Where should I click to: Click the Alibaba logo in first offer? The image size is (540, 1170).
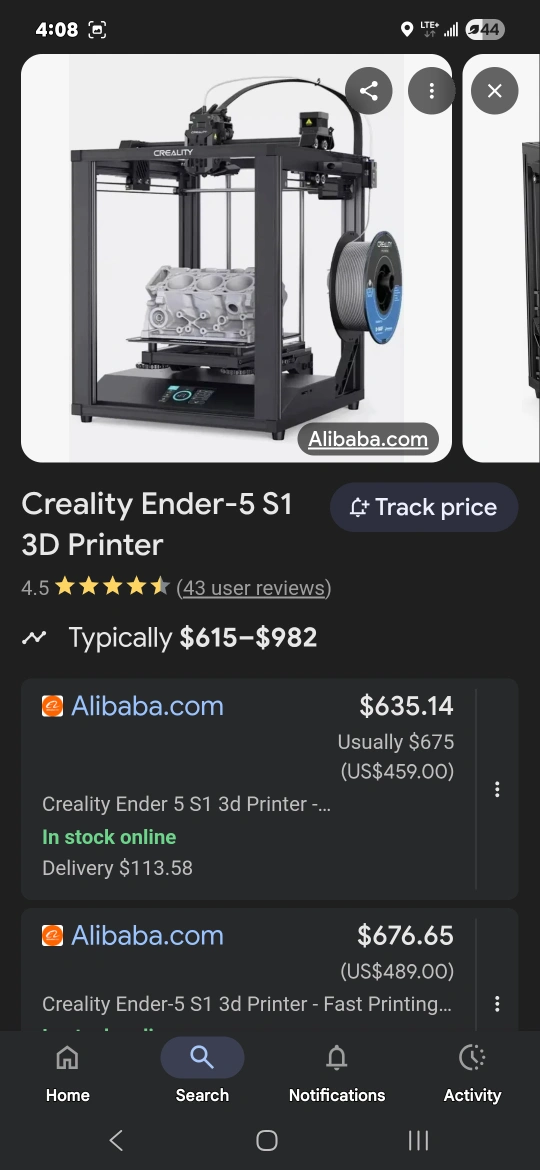pyautogui.click(x=52, y=706)
